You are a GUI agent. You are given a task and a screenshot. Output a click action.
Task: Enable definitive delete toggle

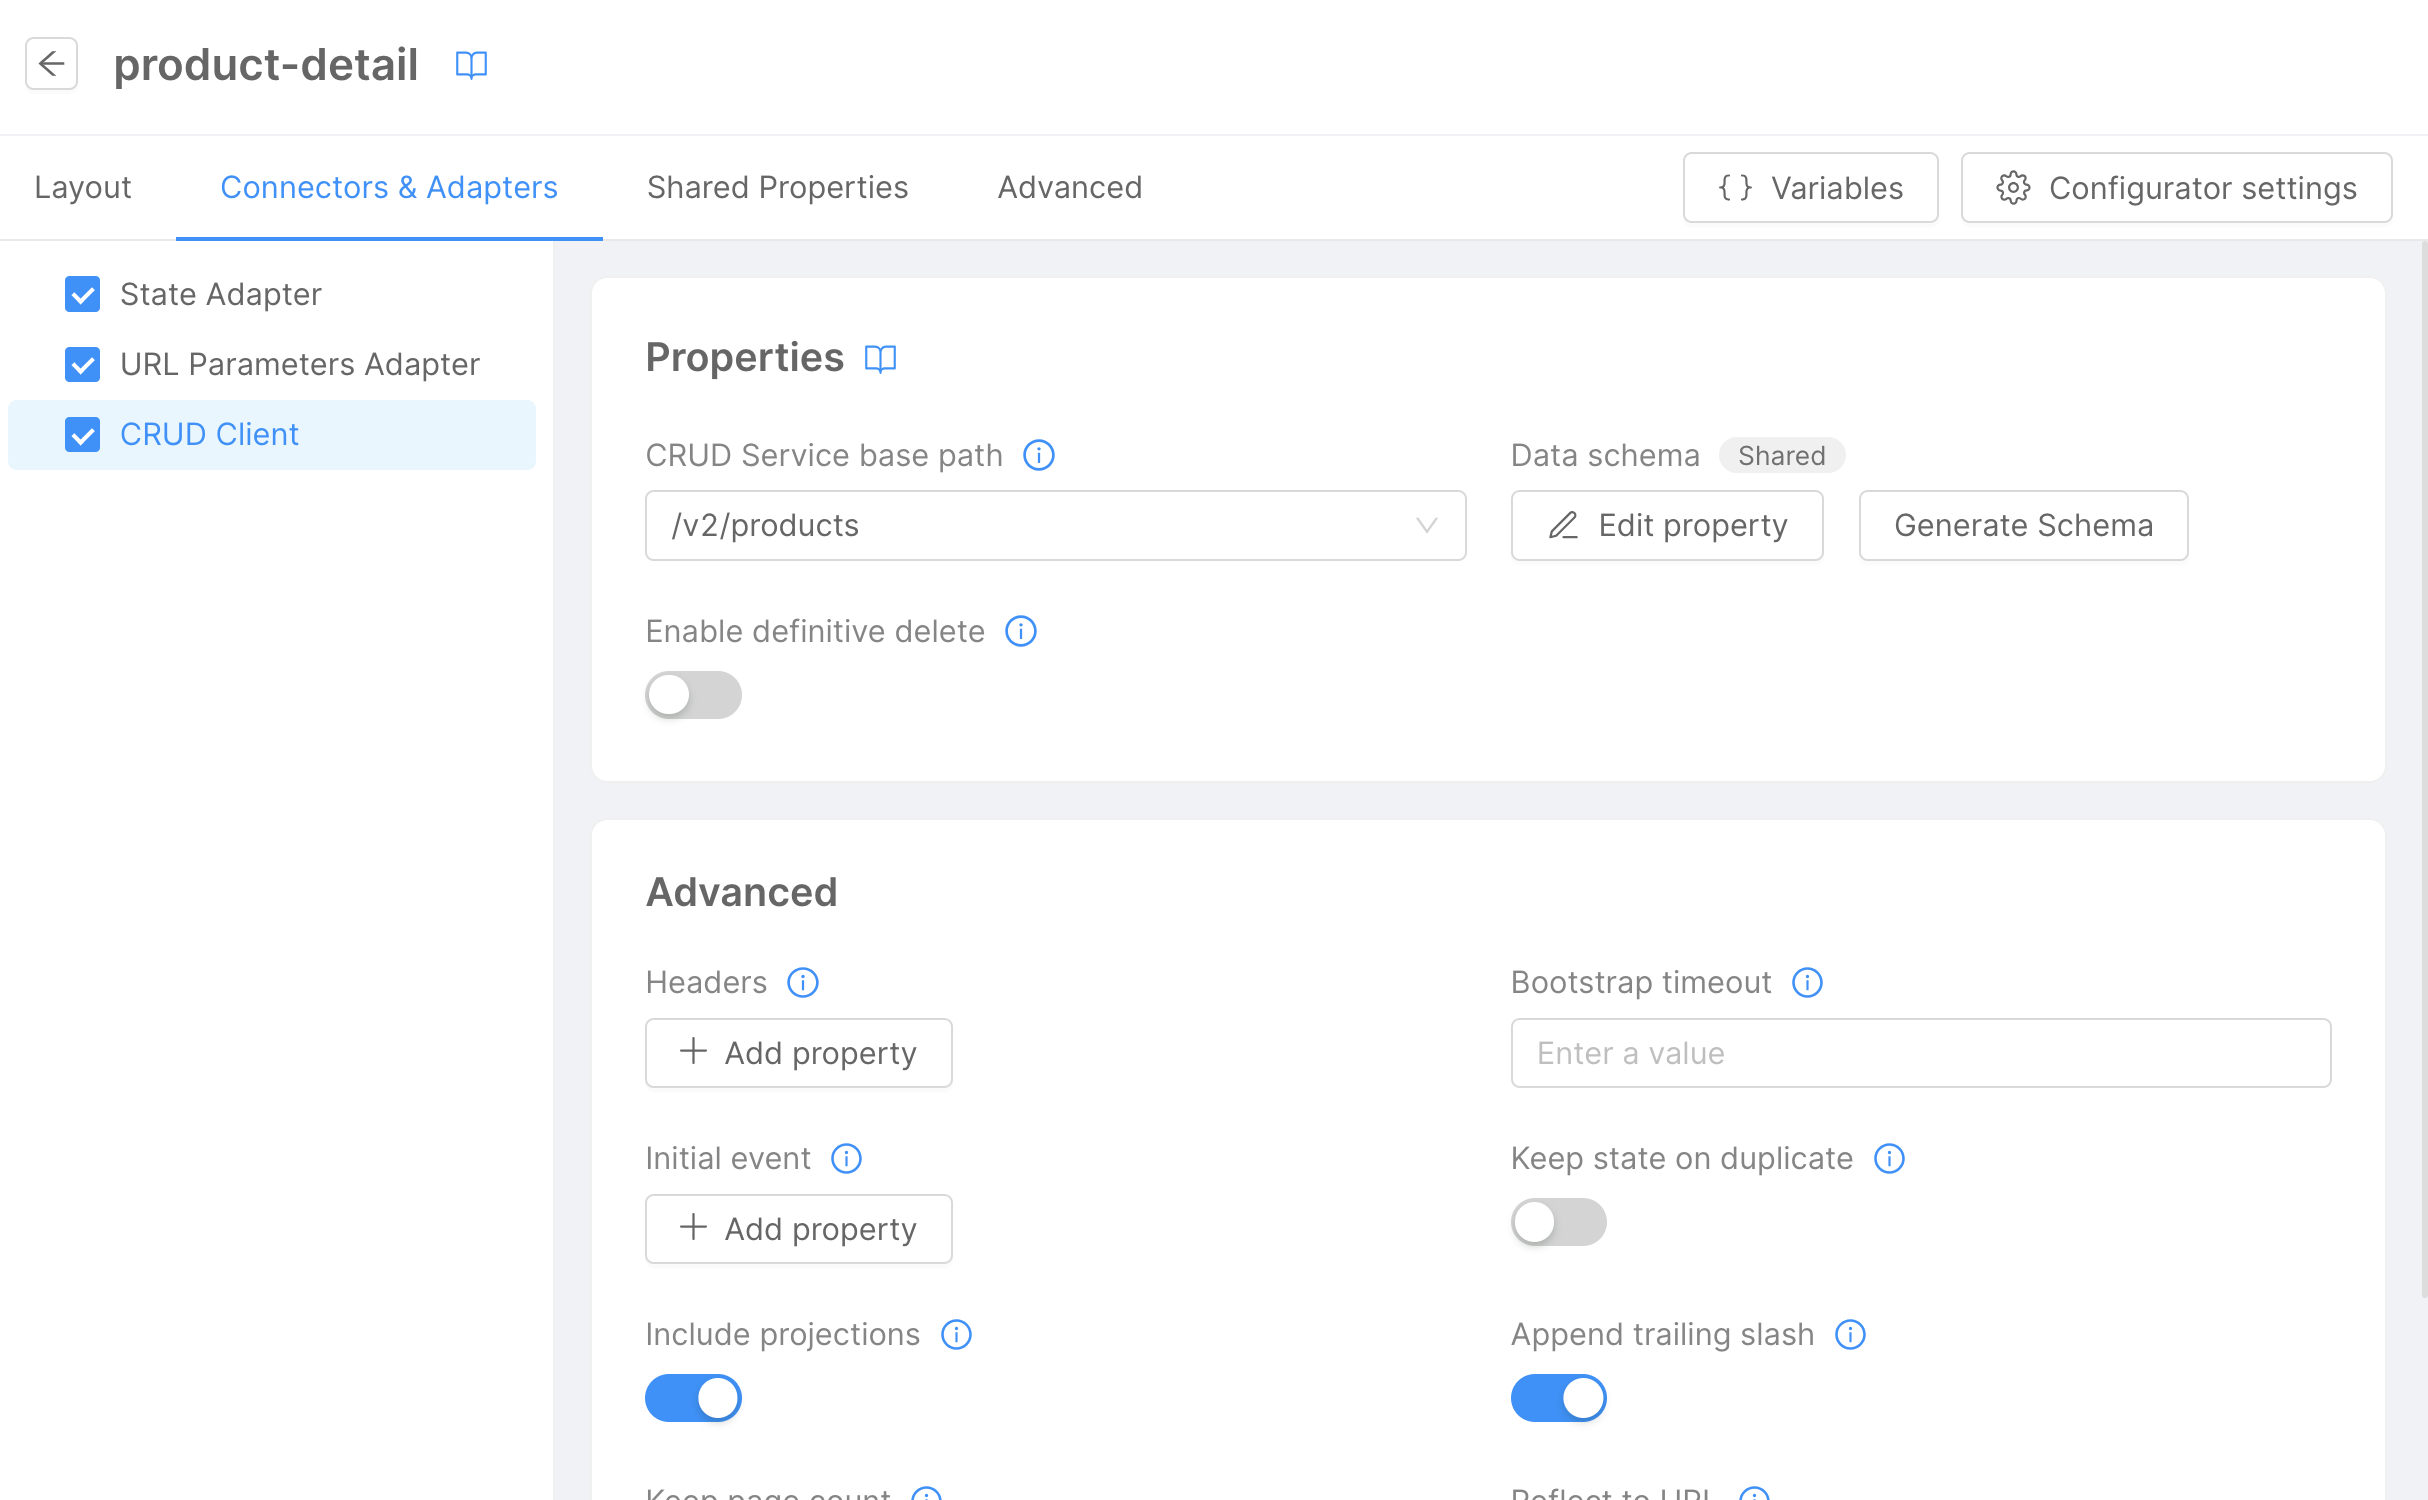coord(693,695)
